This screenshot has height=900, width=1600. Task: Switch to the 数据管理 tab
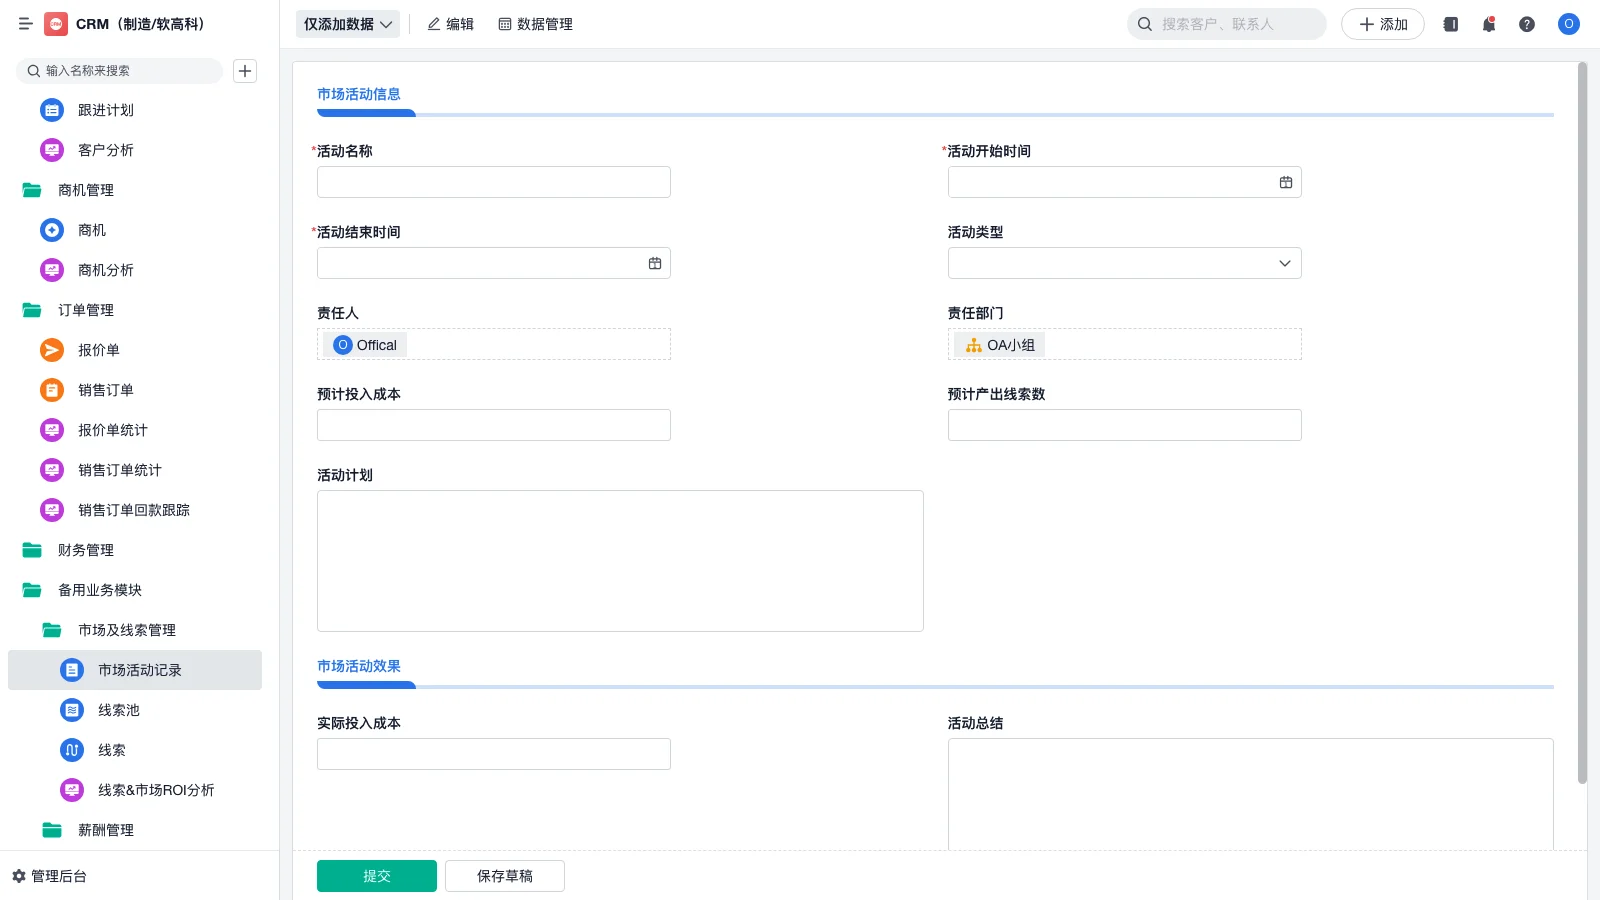[x=535, y=24]
